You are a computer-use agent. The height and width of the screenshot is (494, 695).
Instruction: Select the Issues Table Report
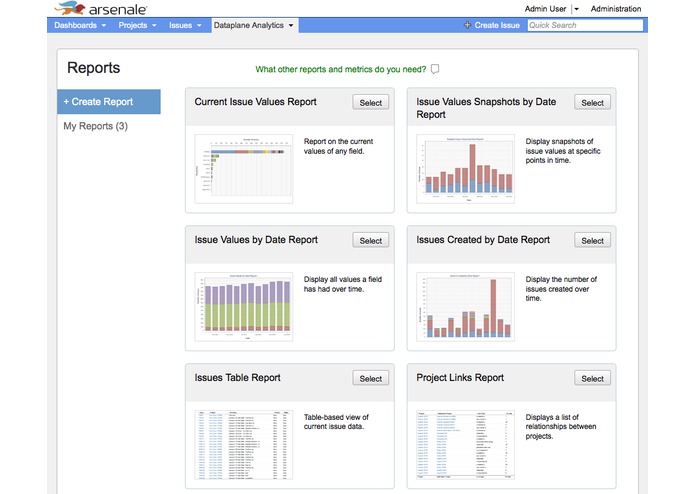(371, 378)
